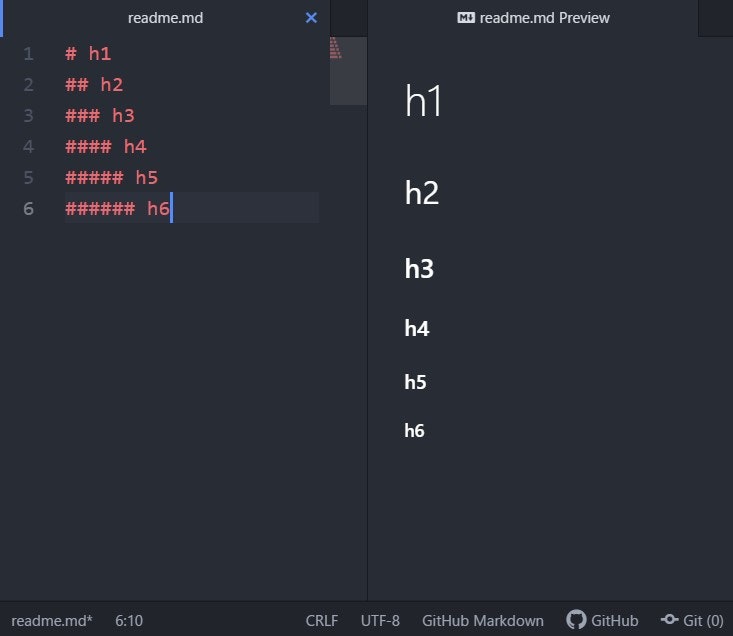
Task: Place cursor on line '### h3'
Action: (x=100, y=115)
